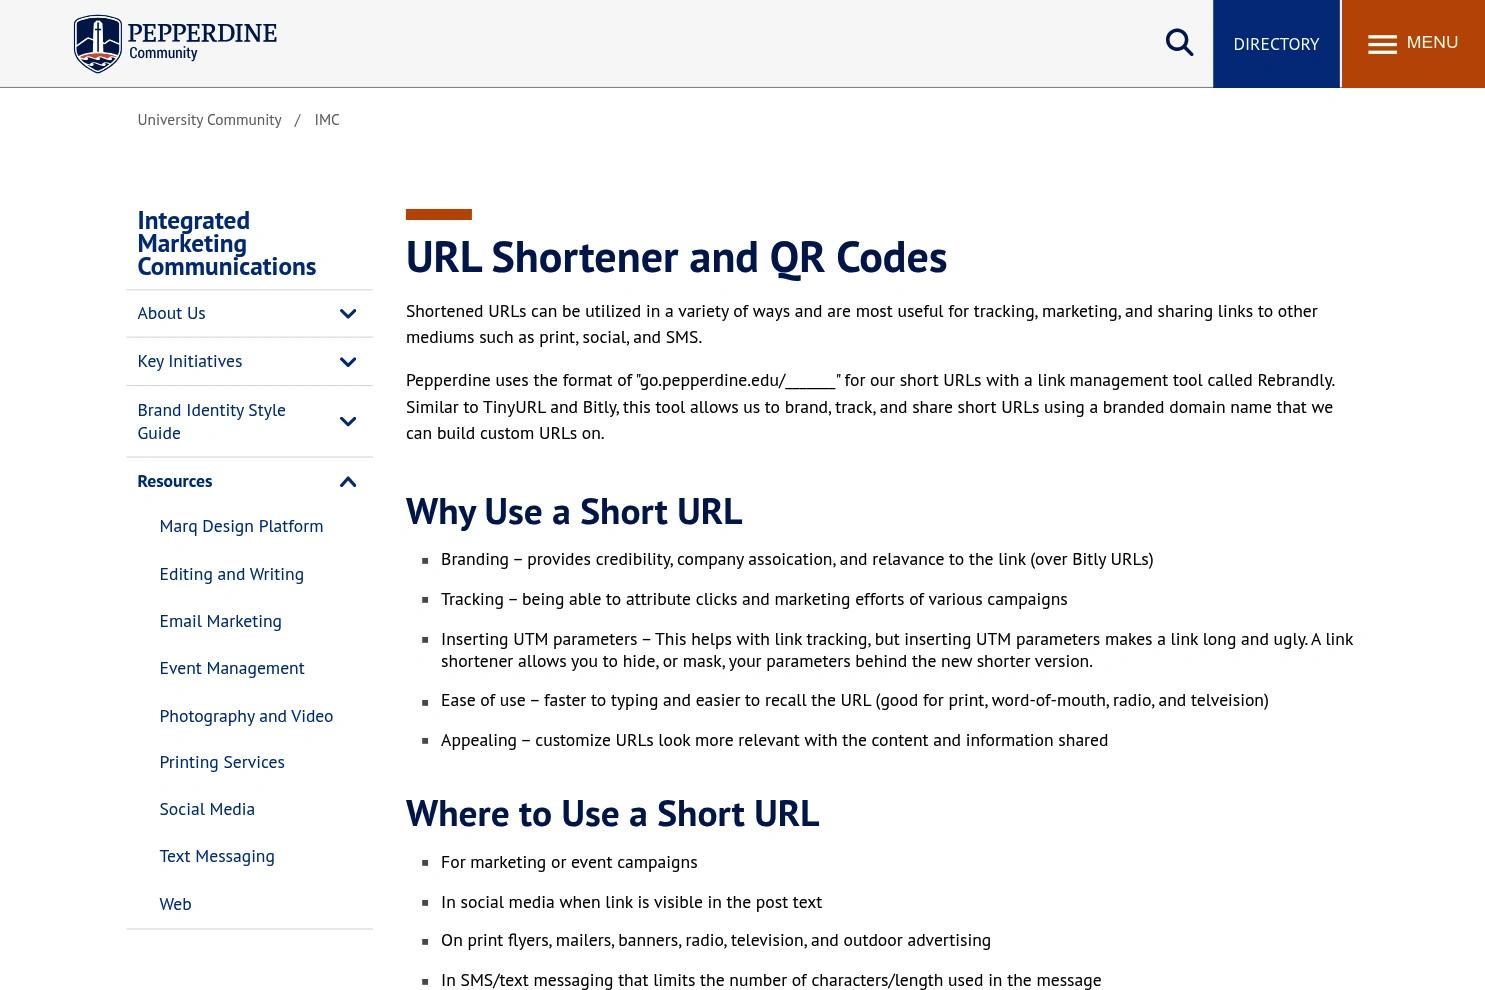Open Text Messaging sidebar link
The height and width of the screenshot is (990, 1485).
(217, 856)
